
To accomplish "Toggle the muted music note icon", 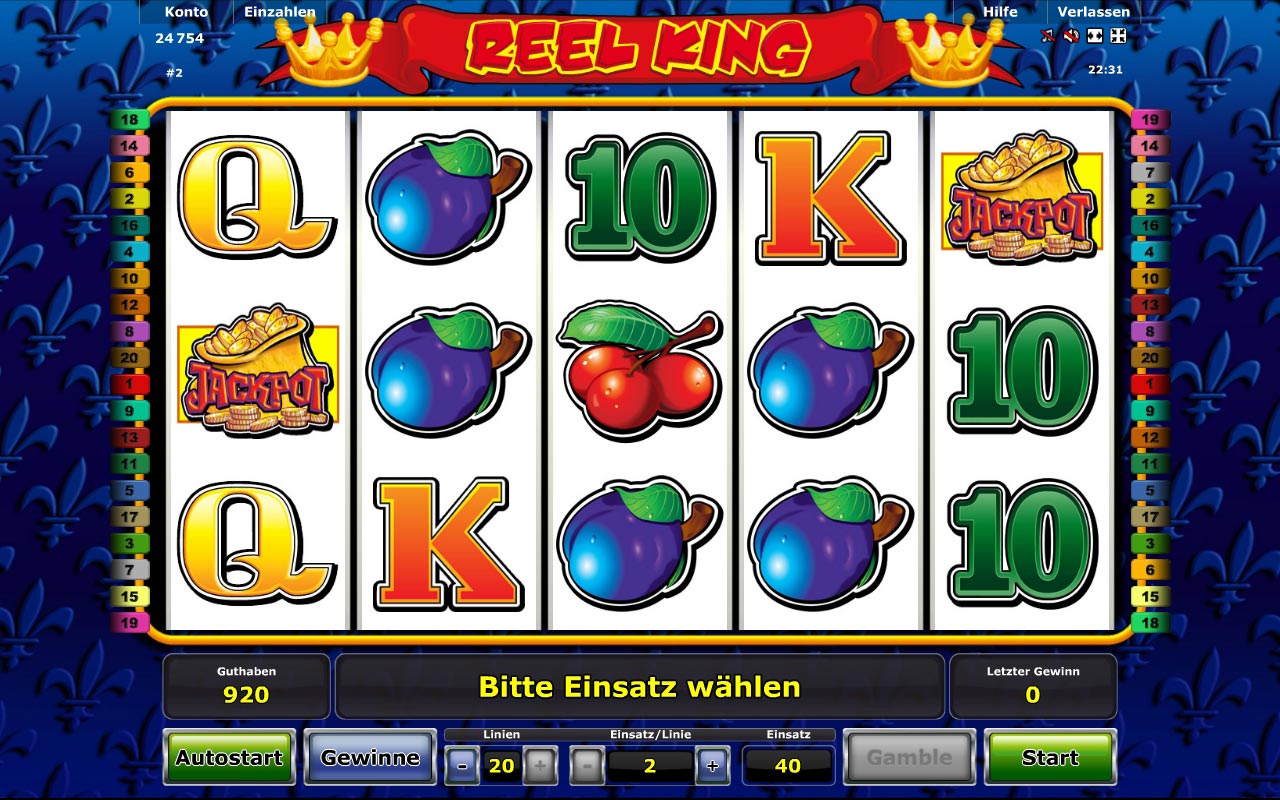I will pos(1047,36).
